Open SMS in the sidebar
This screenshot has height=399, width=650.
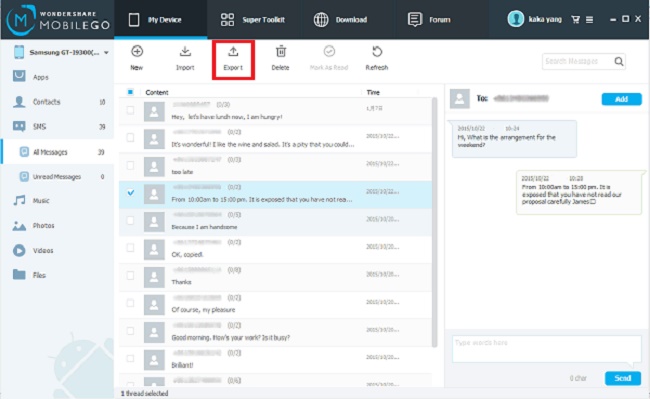[x=57, y=126]
